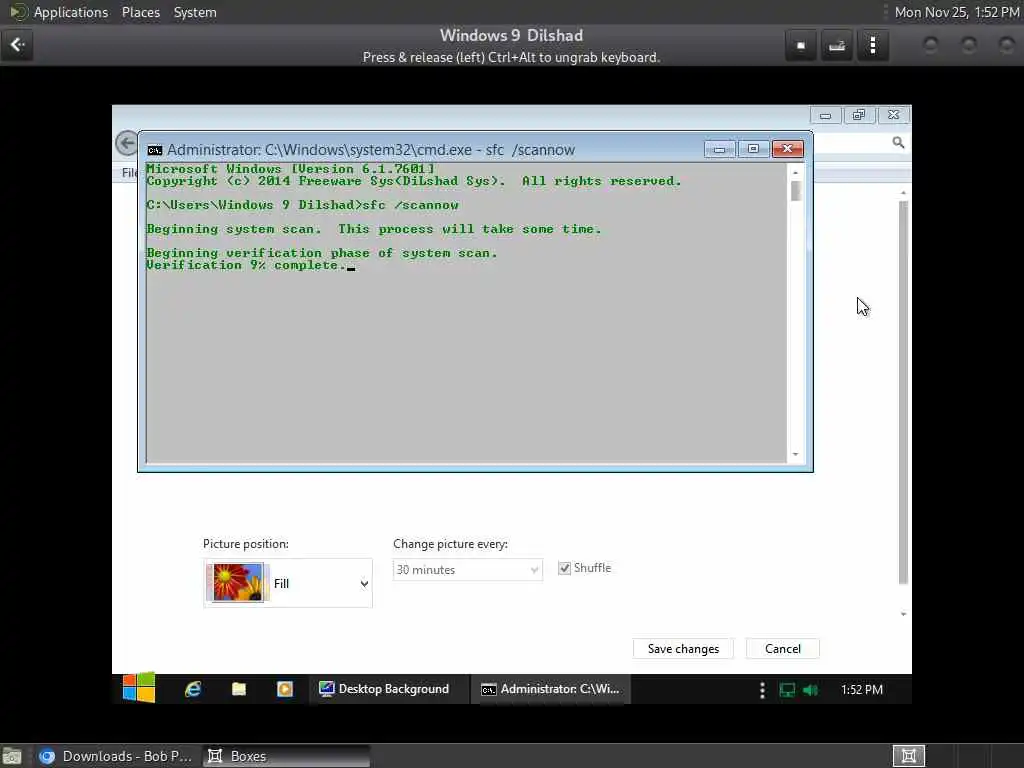Click the cmd window title bar icon
1024x768 pixels.
(x=154, y=150)
